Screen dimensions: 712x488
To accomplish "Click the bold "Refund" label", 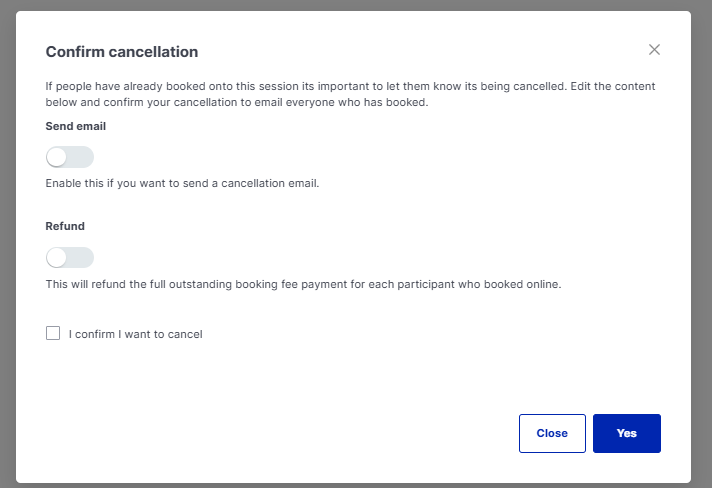I will [x=65, y=226].
